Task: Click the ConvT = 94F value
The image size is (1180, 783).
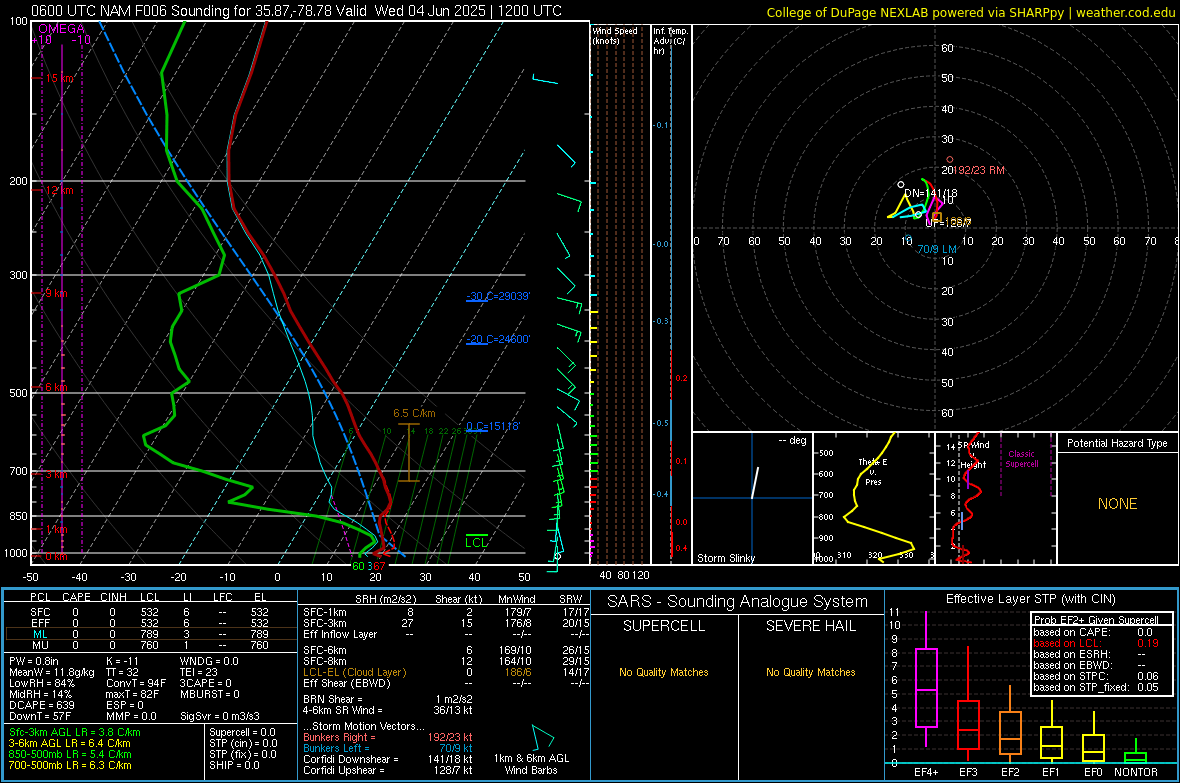Action: pyautogui.click(x=136, y=684)
